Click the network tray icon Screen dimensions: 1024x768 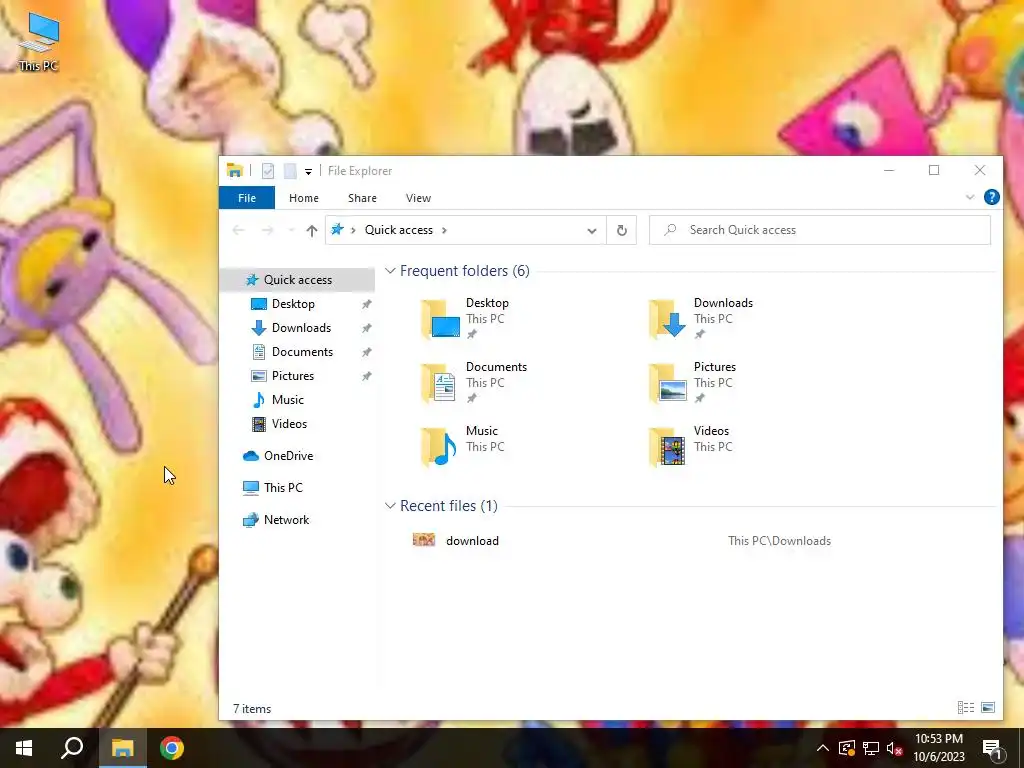click(871, 748)
